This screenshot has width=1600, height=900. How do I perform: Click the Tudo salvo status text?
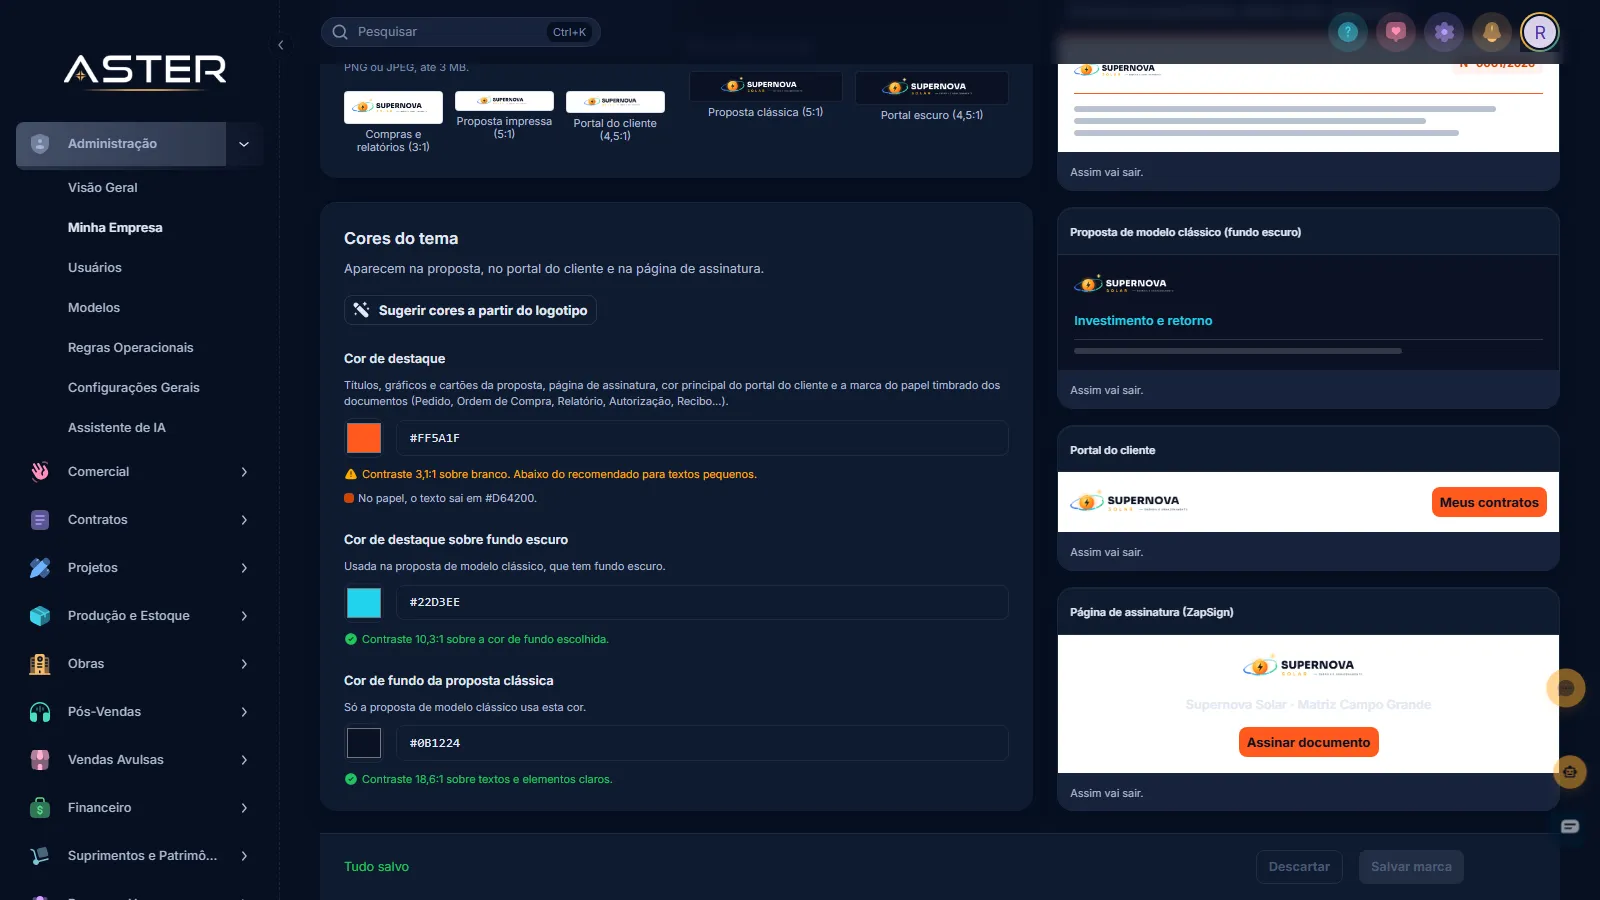click(376, 867)
